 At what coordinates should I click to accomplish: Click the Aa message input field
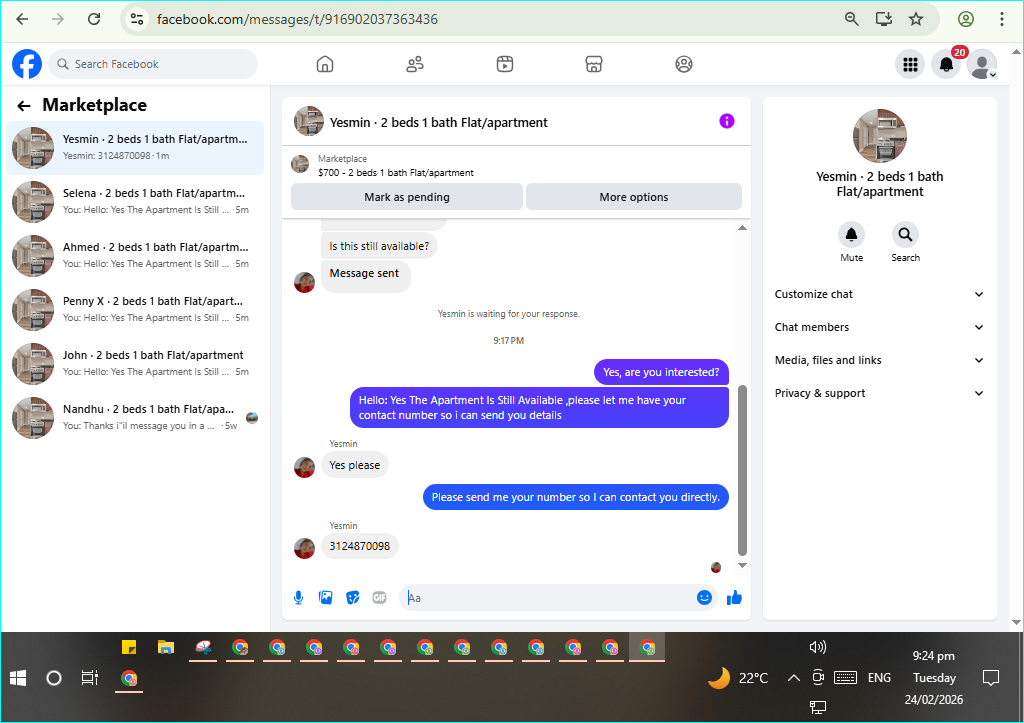pyautogui.click(x=549, y=598)
